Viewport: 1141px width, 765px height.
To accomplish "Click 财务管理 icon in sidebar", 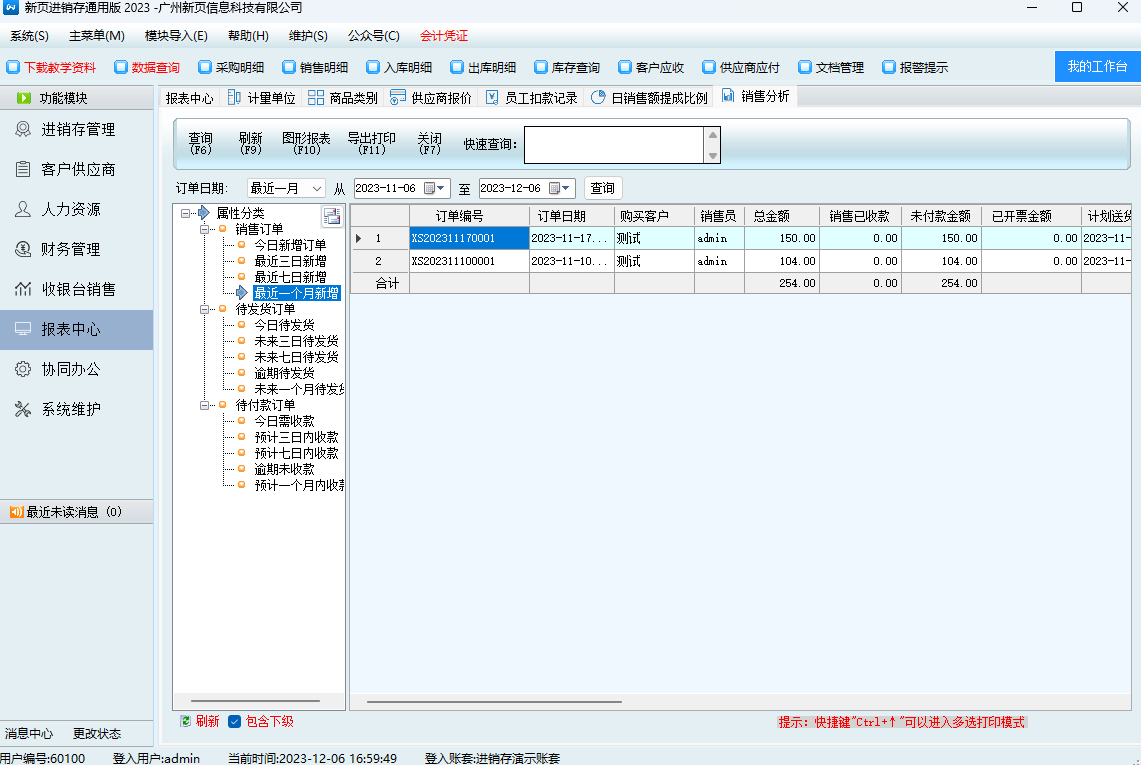I will point(23,250).
